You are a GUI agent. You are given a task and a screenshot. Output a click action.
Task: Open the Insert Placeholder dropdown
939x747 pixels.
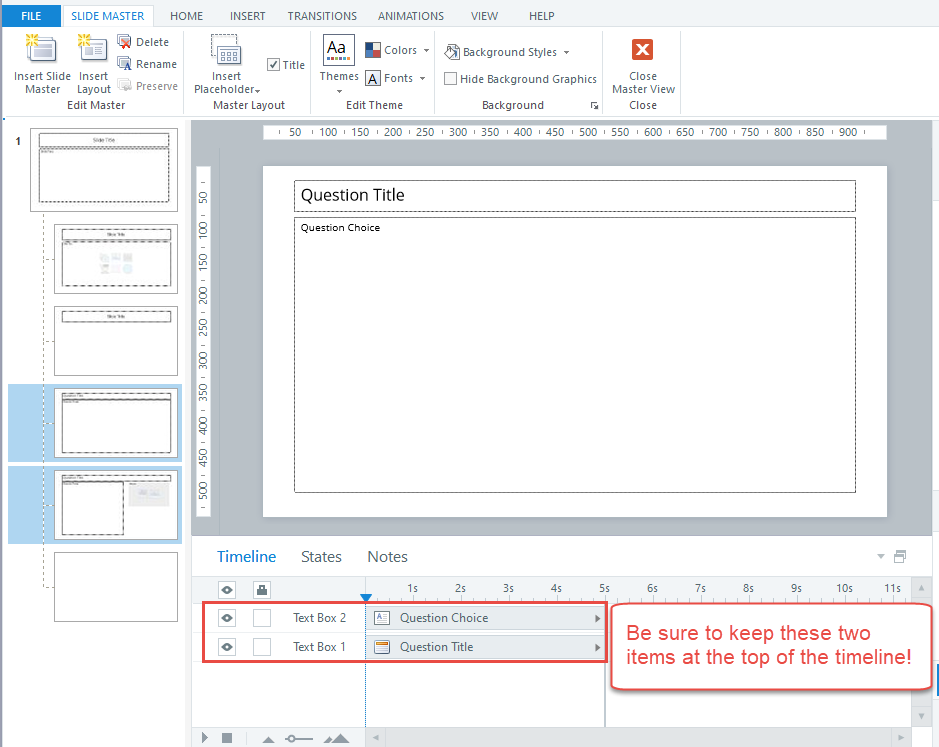(226, 64)
